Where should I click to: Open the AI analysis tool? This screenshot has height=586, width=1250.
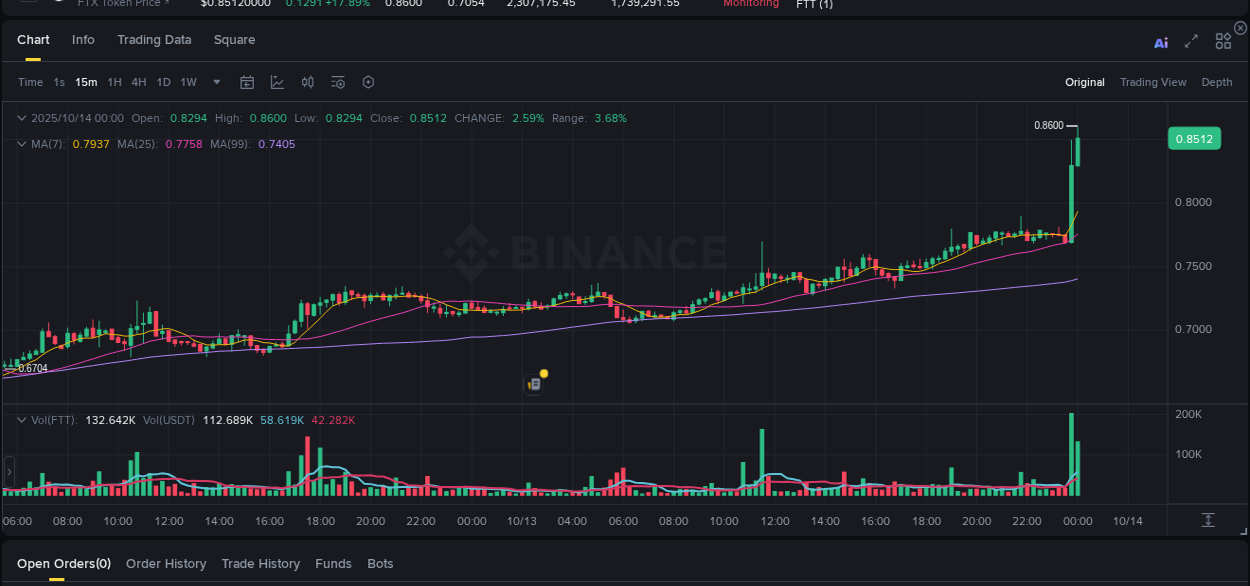(x=1161, y=42)
